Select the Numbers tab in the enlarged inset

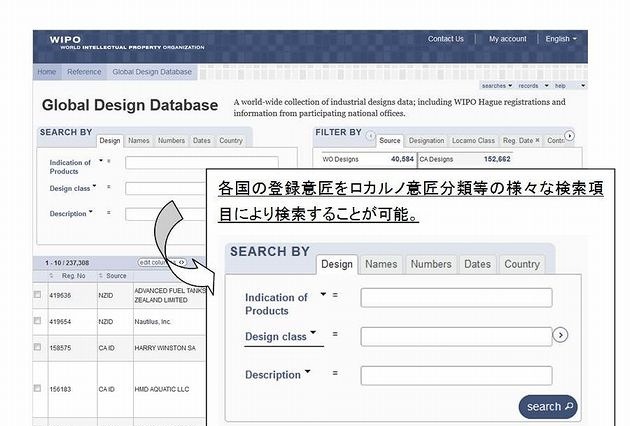click(x=431, y=264)
